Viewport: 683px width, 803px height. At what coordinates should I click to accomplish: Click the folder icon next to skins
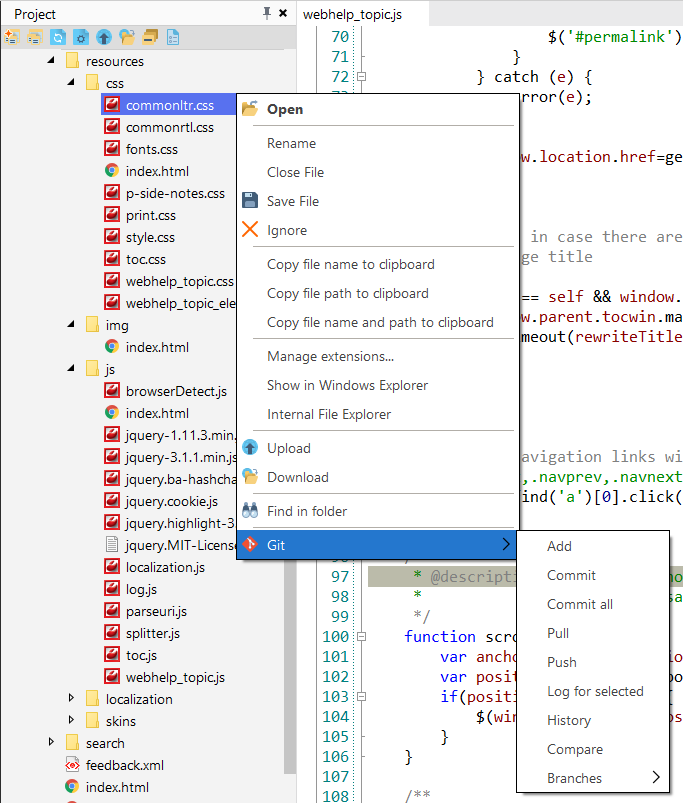point(92,721)
